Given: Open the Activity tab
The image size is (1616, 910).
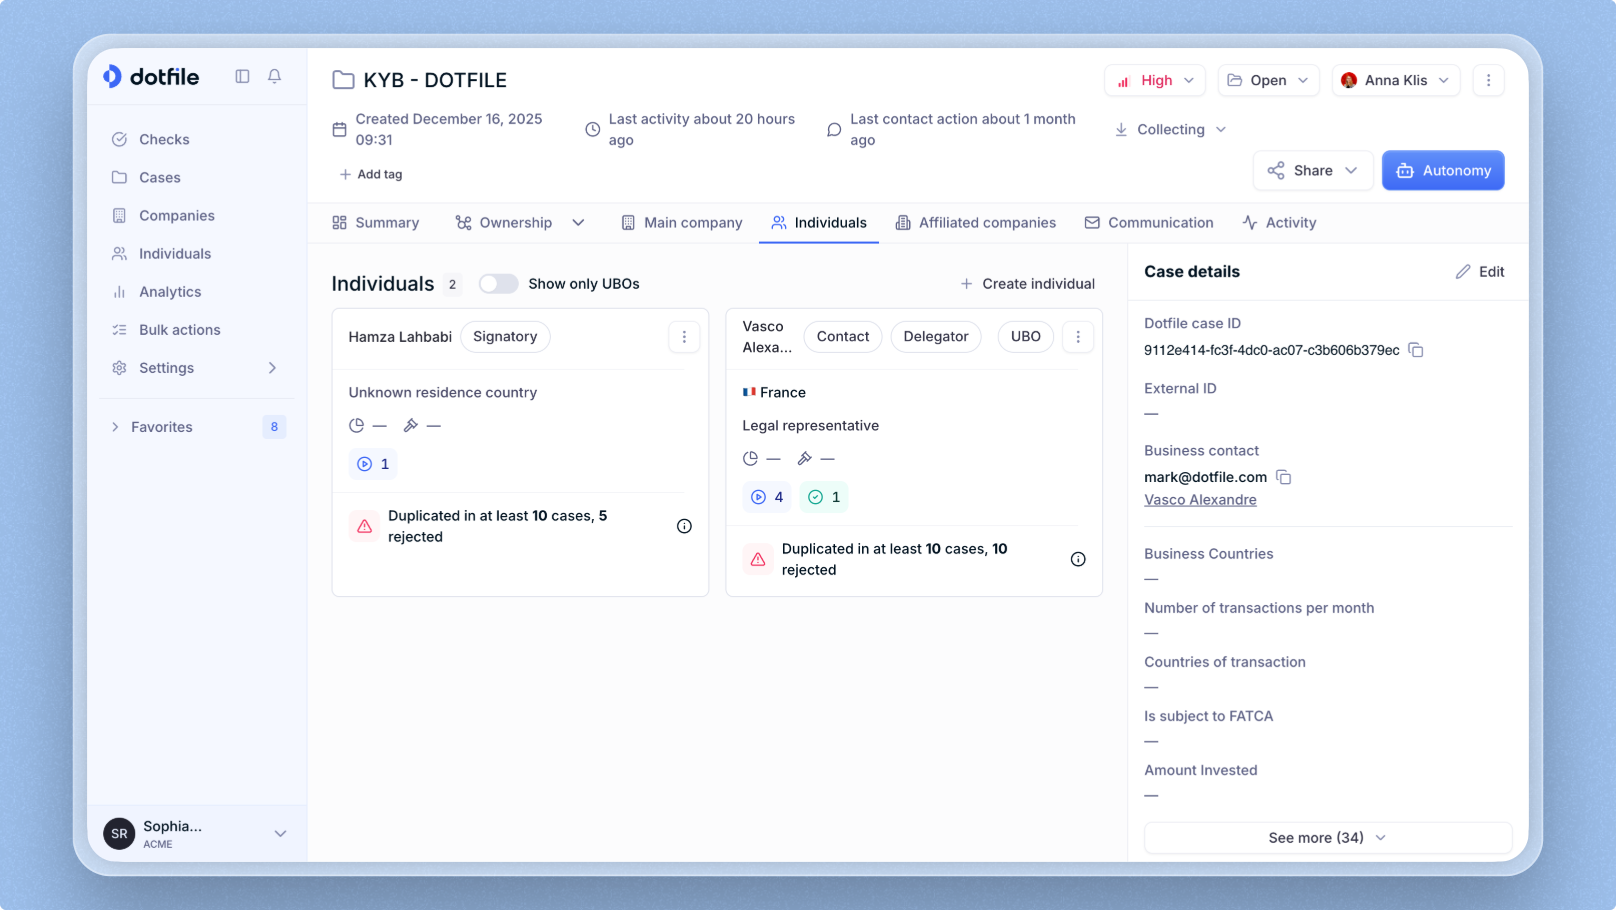Looking at the screenshot, I should (1279, 223).
